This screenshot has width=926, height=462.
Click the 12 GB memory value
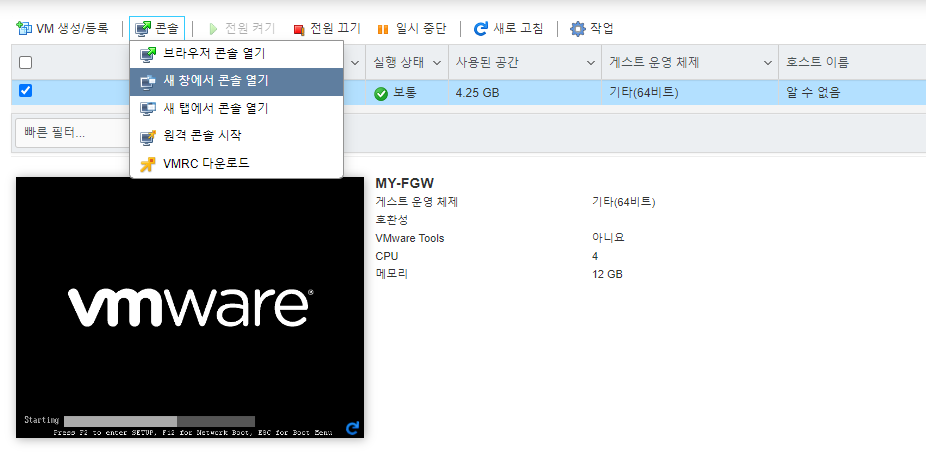pos(607,274)
